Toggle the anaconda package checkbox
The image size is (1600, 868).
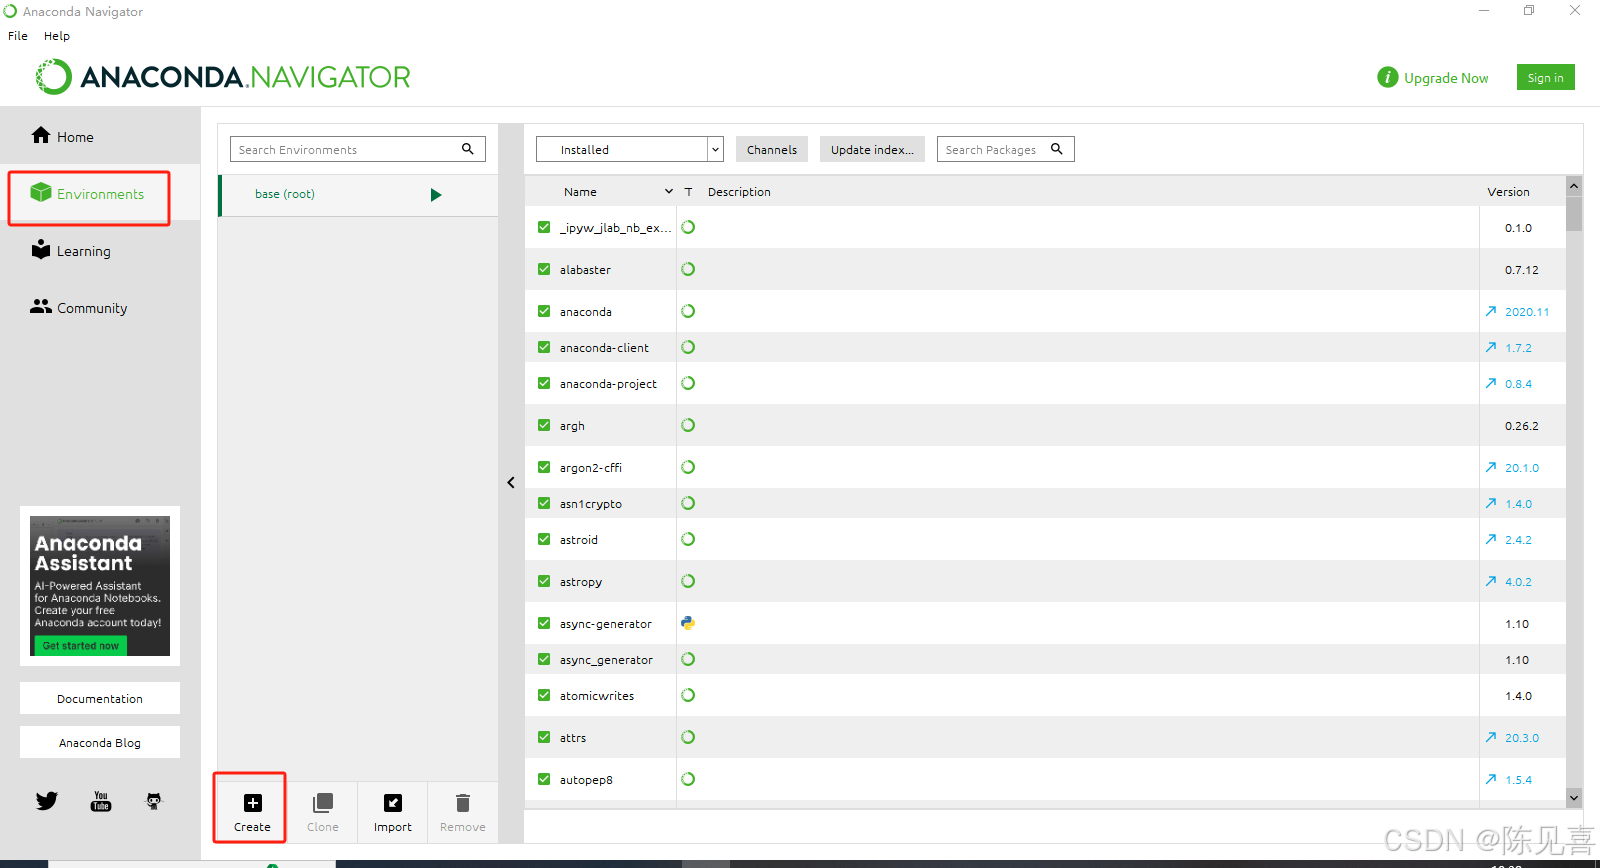(x=544, y=311)
